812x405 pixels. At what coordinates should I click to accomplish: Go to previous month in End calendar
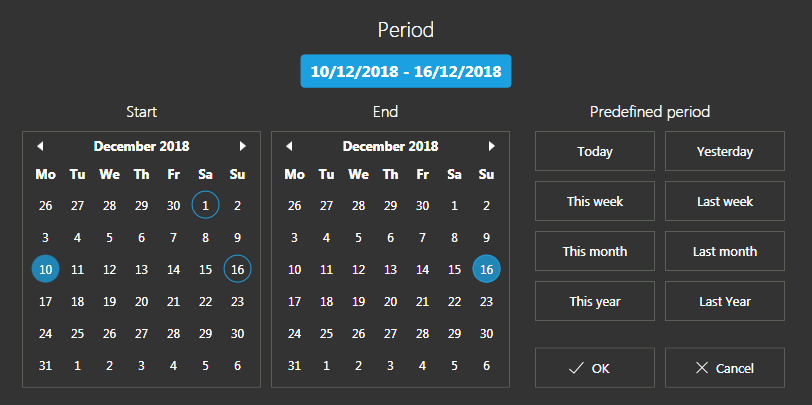(x=289, y=146)
